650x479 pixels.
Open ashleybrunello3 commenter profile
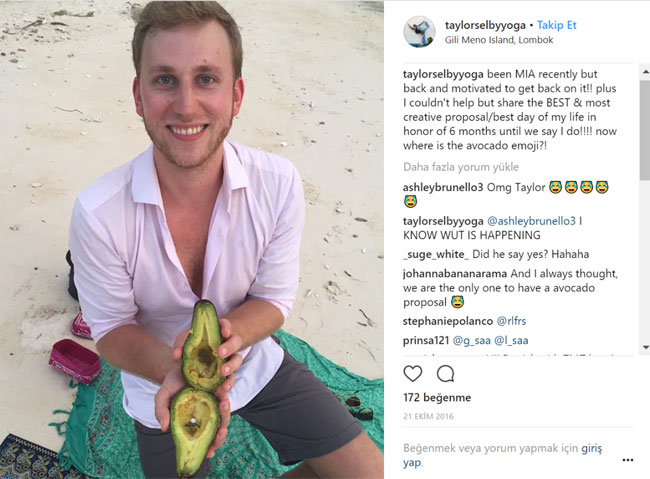(x=441, y=187)
